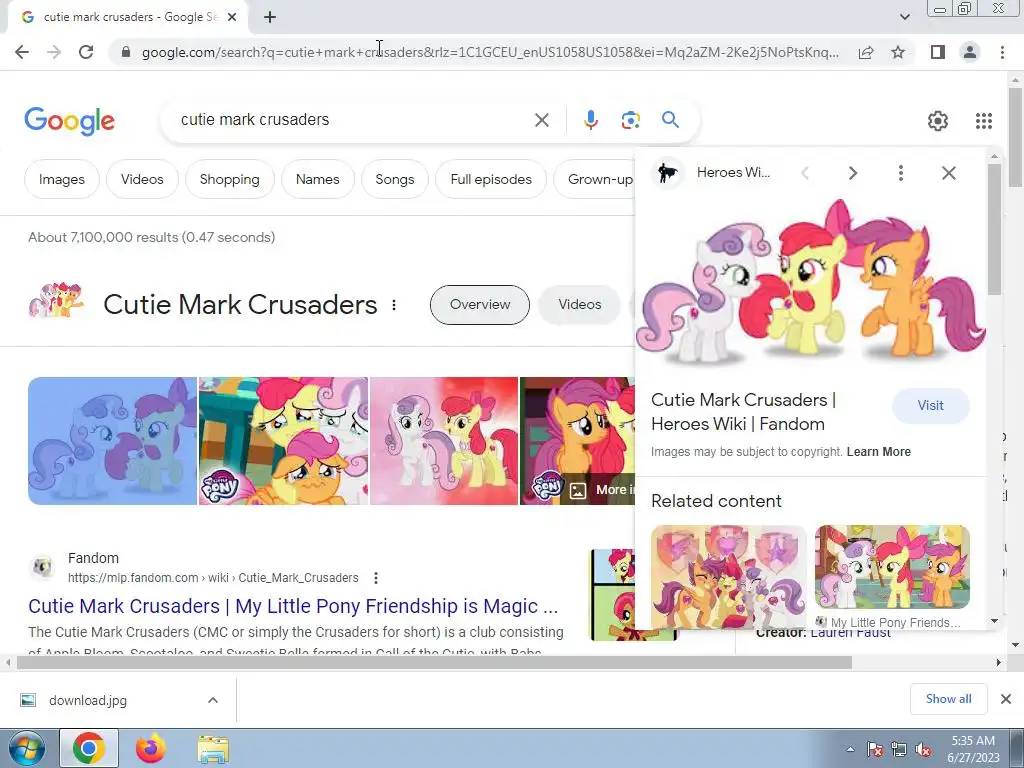Open the downloaded download.jpg file
Screen dimensions: 1024x768
pyautogui.click(x=88, y=701)
